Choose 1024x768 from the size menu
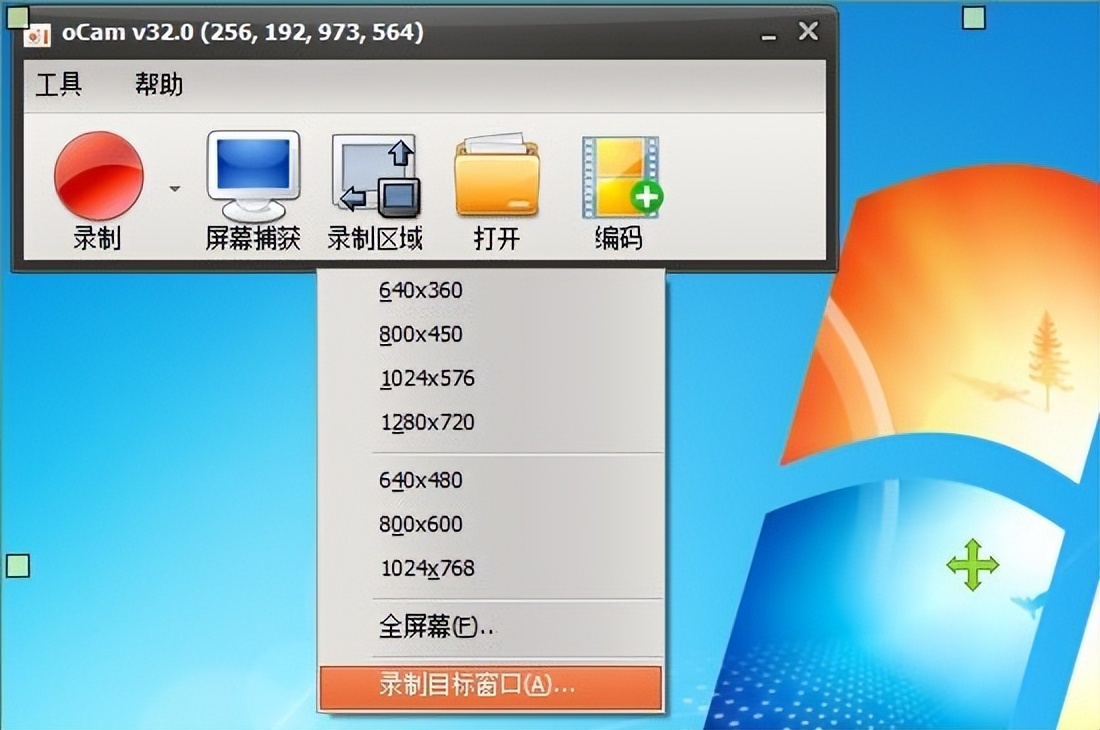Viewport: 1100px width, 730px height. coord(491,568)
